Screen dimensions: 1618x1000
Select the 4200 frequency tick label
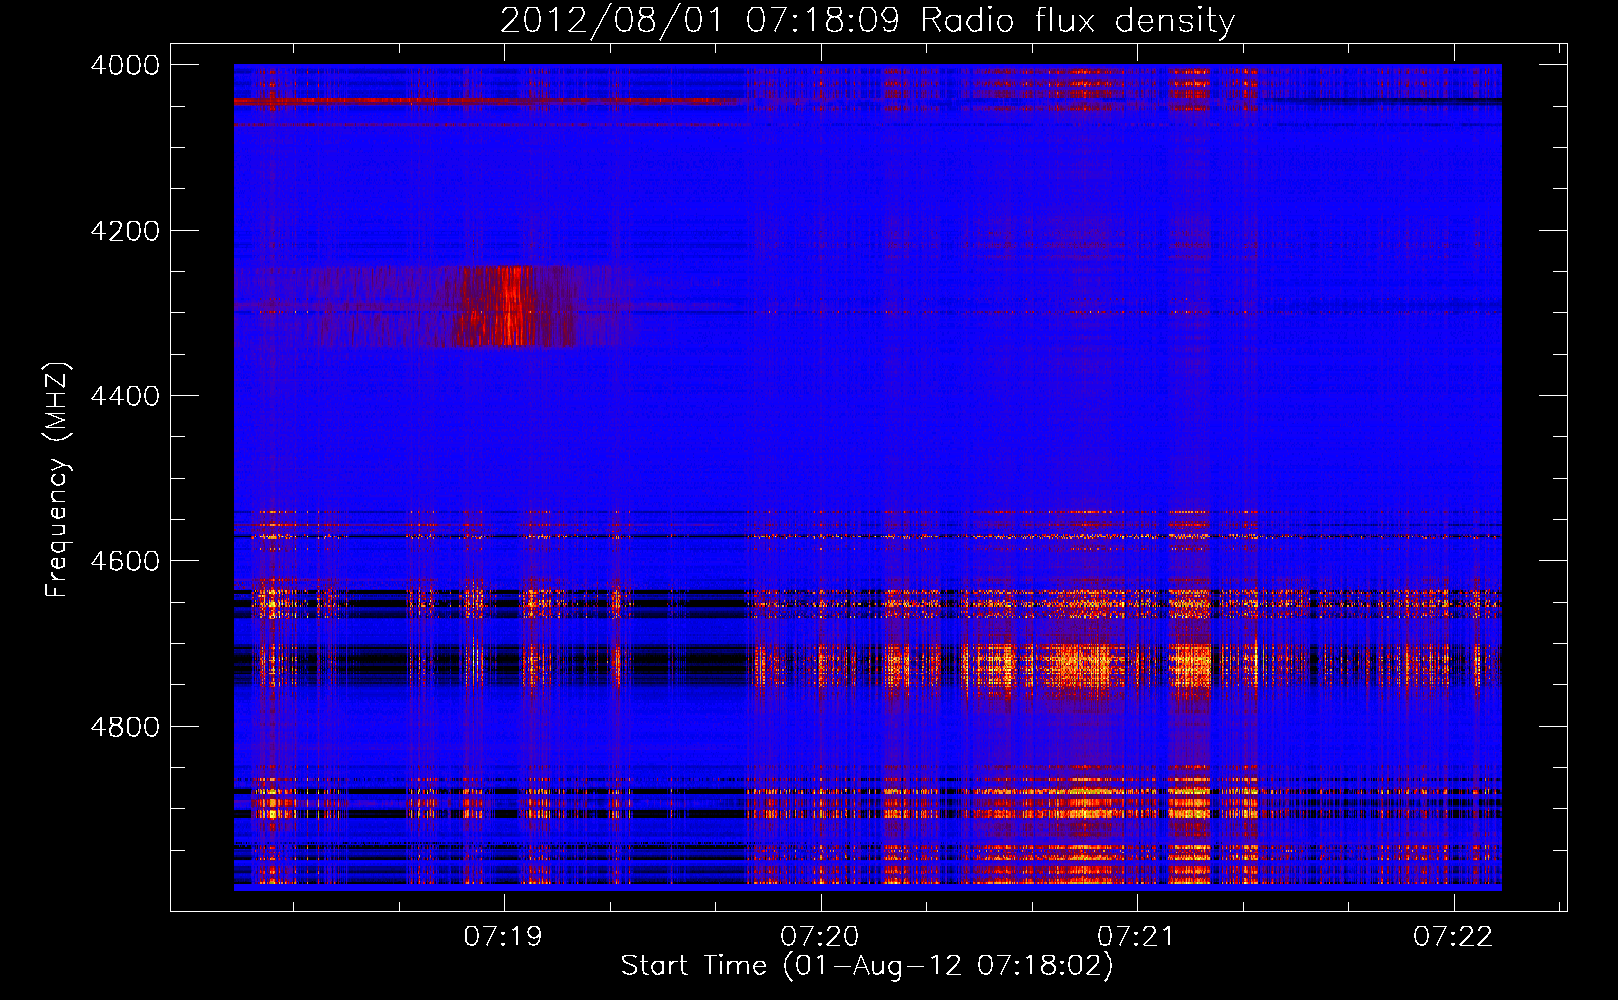pyautogui.click(x=125, y=231)
